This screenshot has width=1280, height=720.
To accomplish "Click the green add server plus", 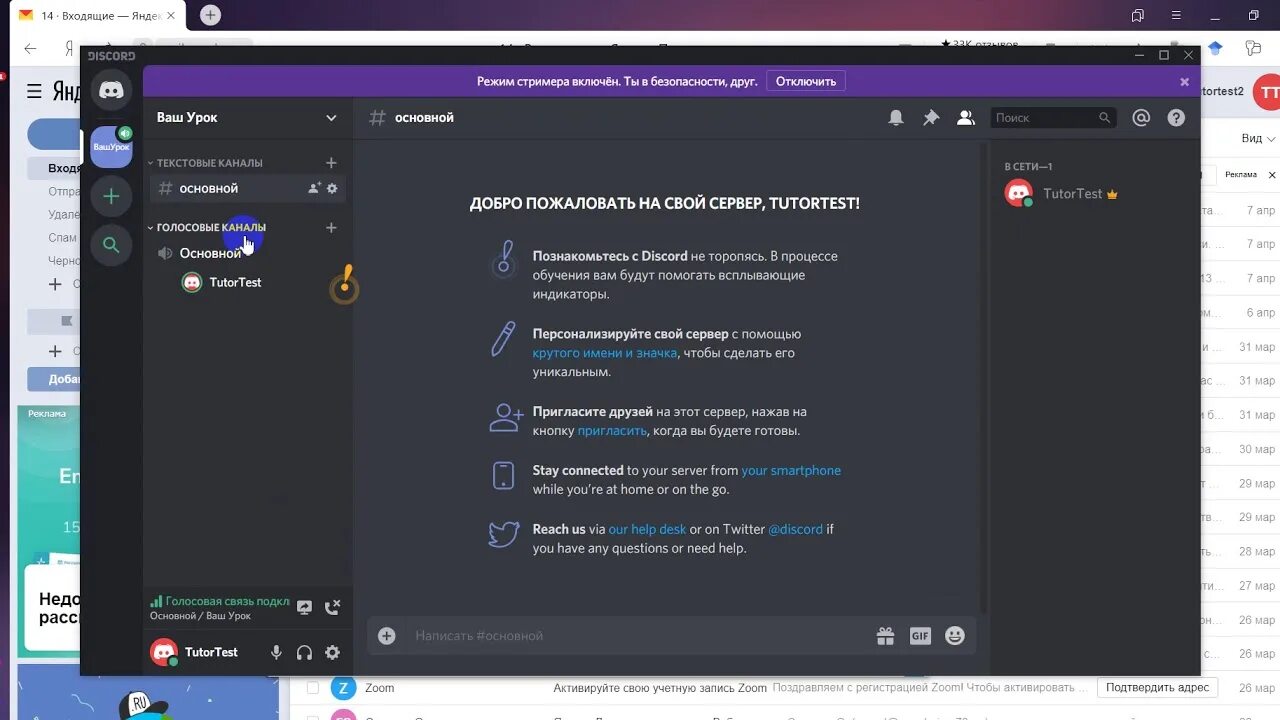I will click(111, 196).
